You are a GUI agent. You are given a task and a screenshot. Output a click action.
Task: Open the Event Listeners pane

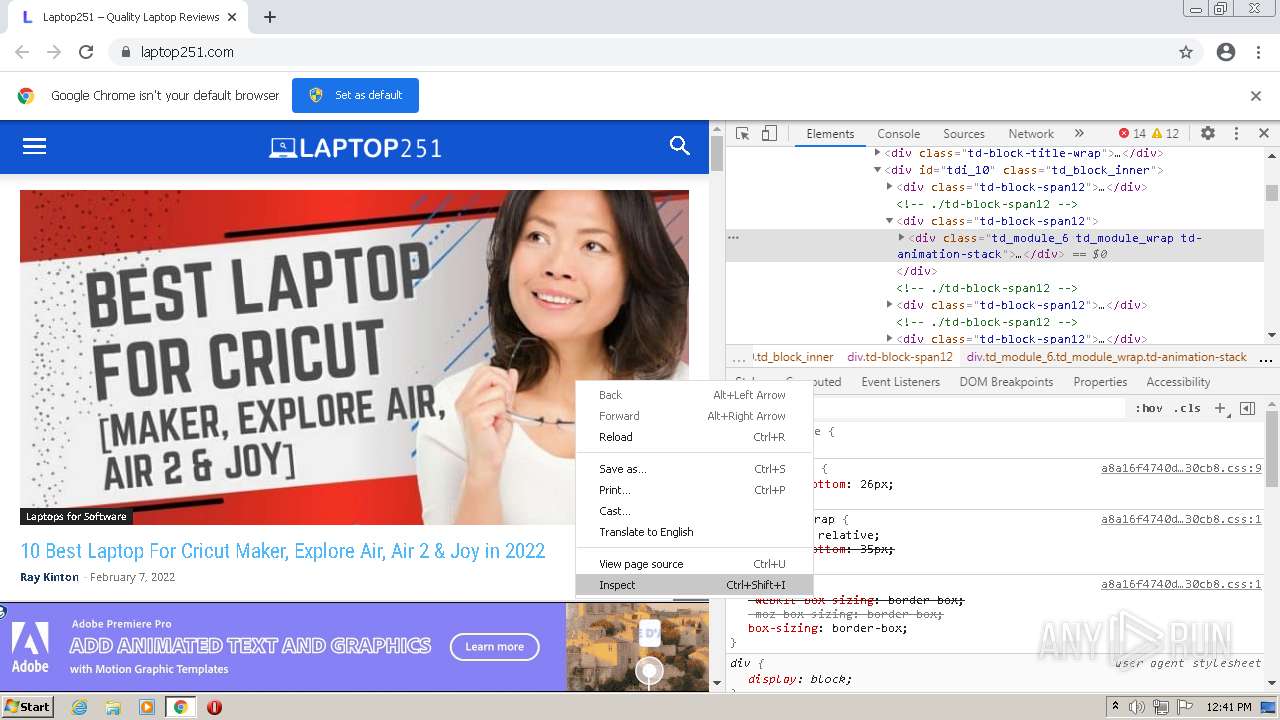click(901, 382)
